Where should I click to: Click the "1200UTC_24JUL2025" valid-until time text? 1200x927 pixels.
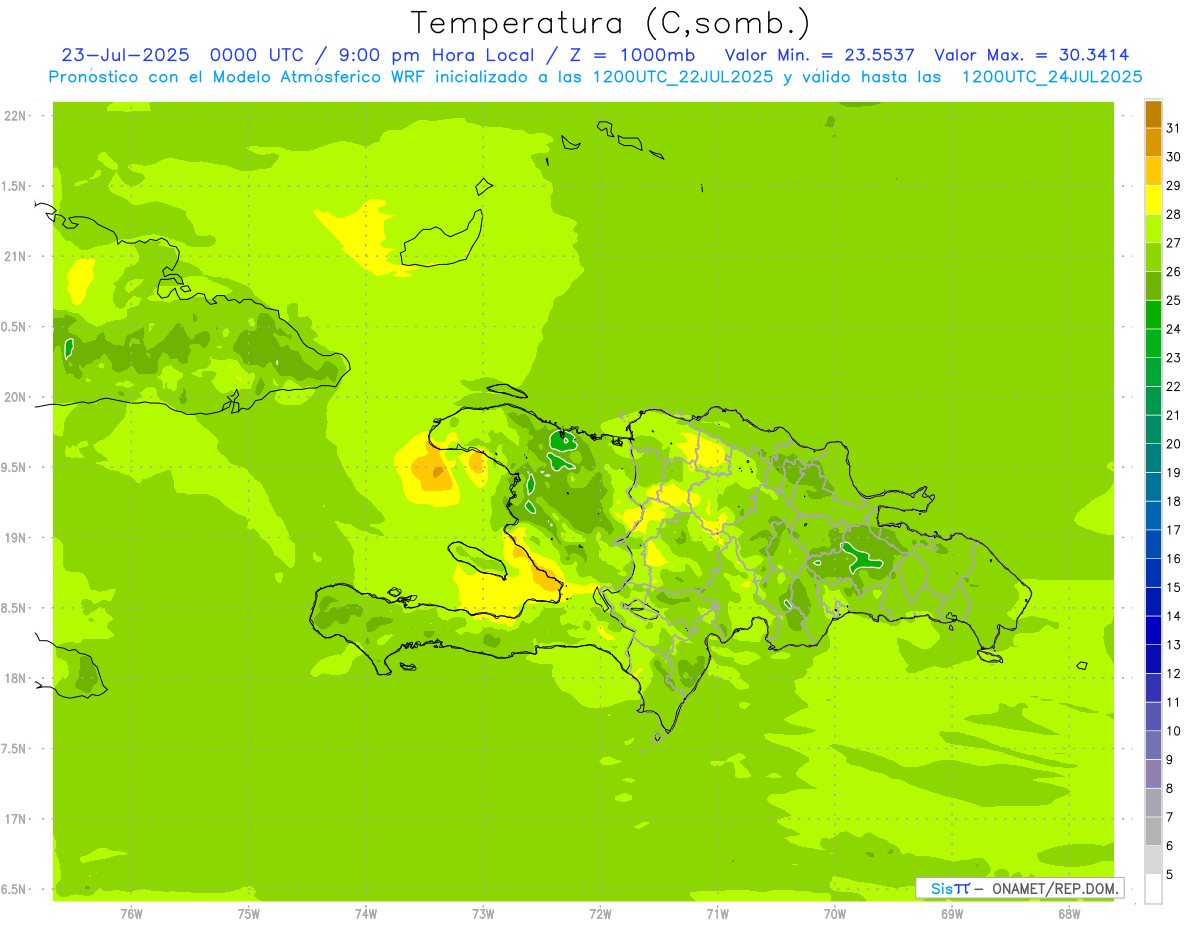[x=1052, y=77]
